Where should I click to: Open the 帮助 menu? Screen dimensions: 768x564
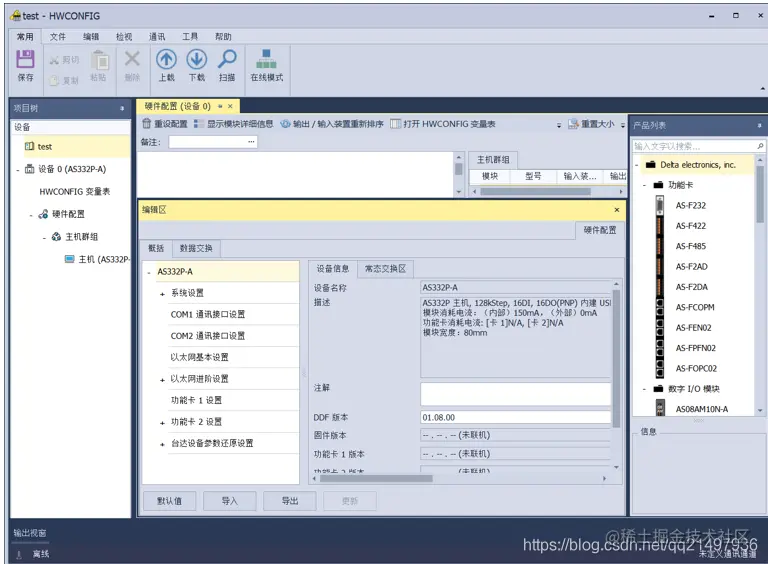click(x=223, y=37)
